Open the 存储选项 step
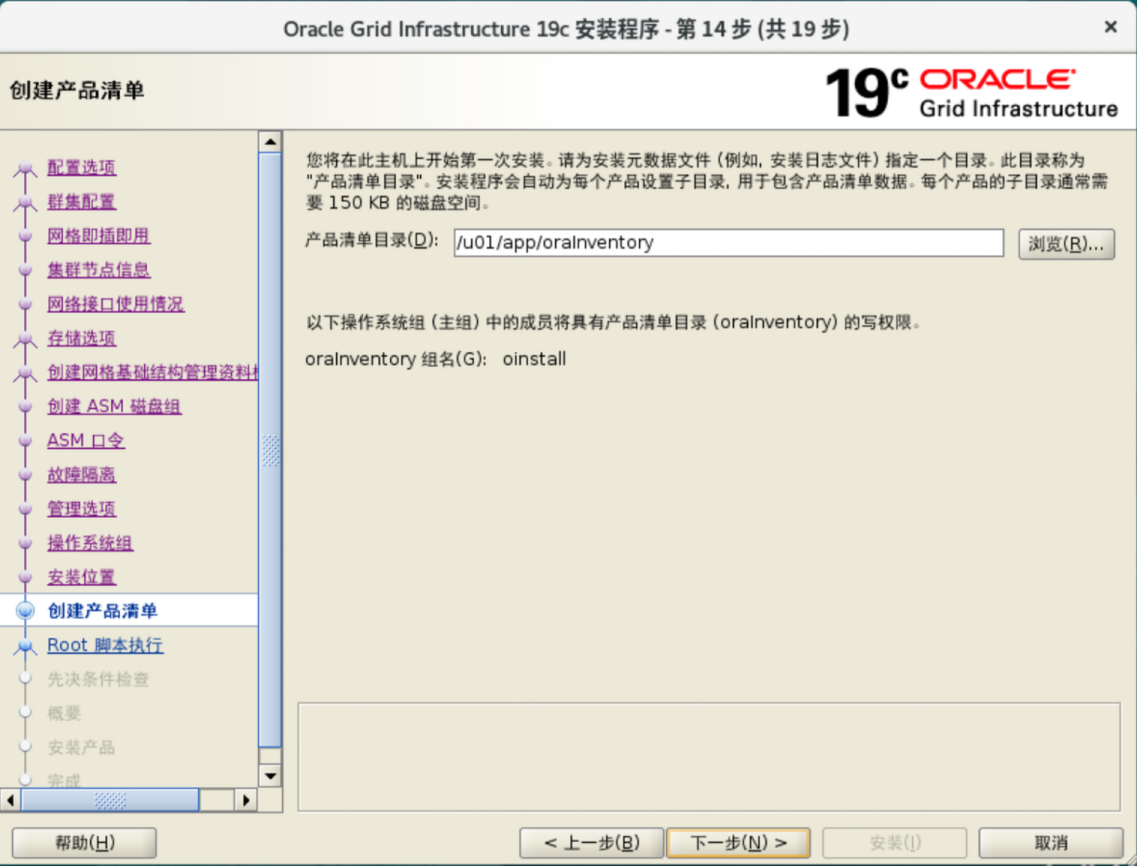Screen dimensions: 1137x866 [x=81, y=339]
